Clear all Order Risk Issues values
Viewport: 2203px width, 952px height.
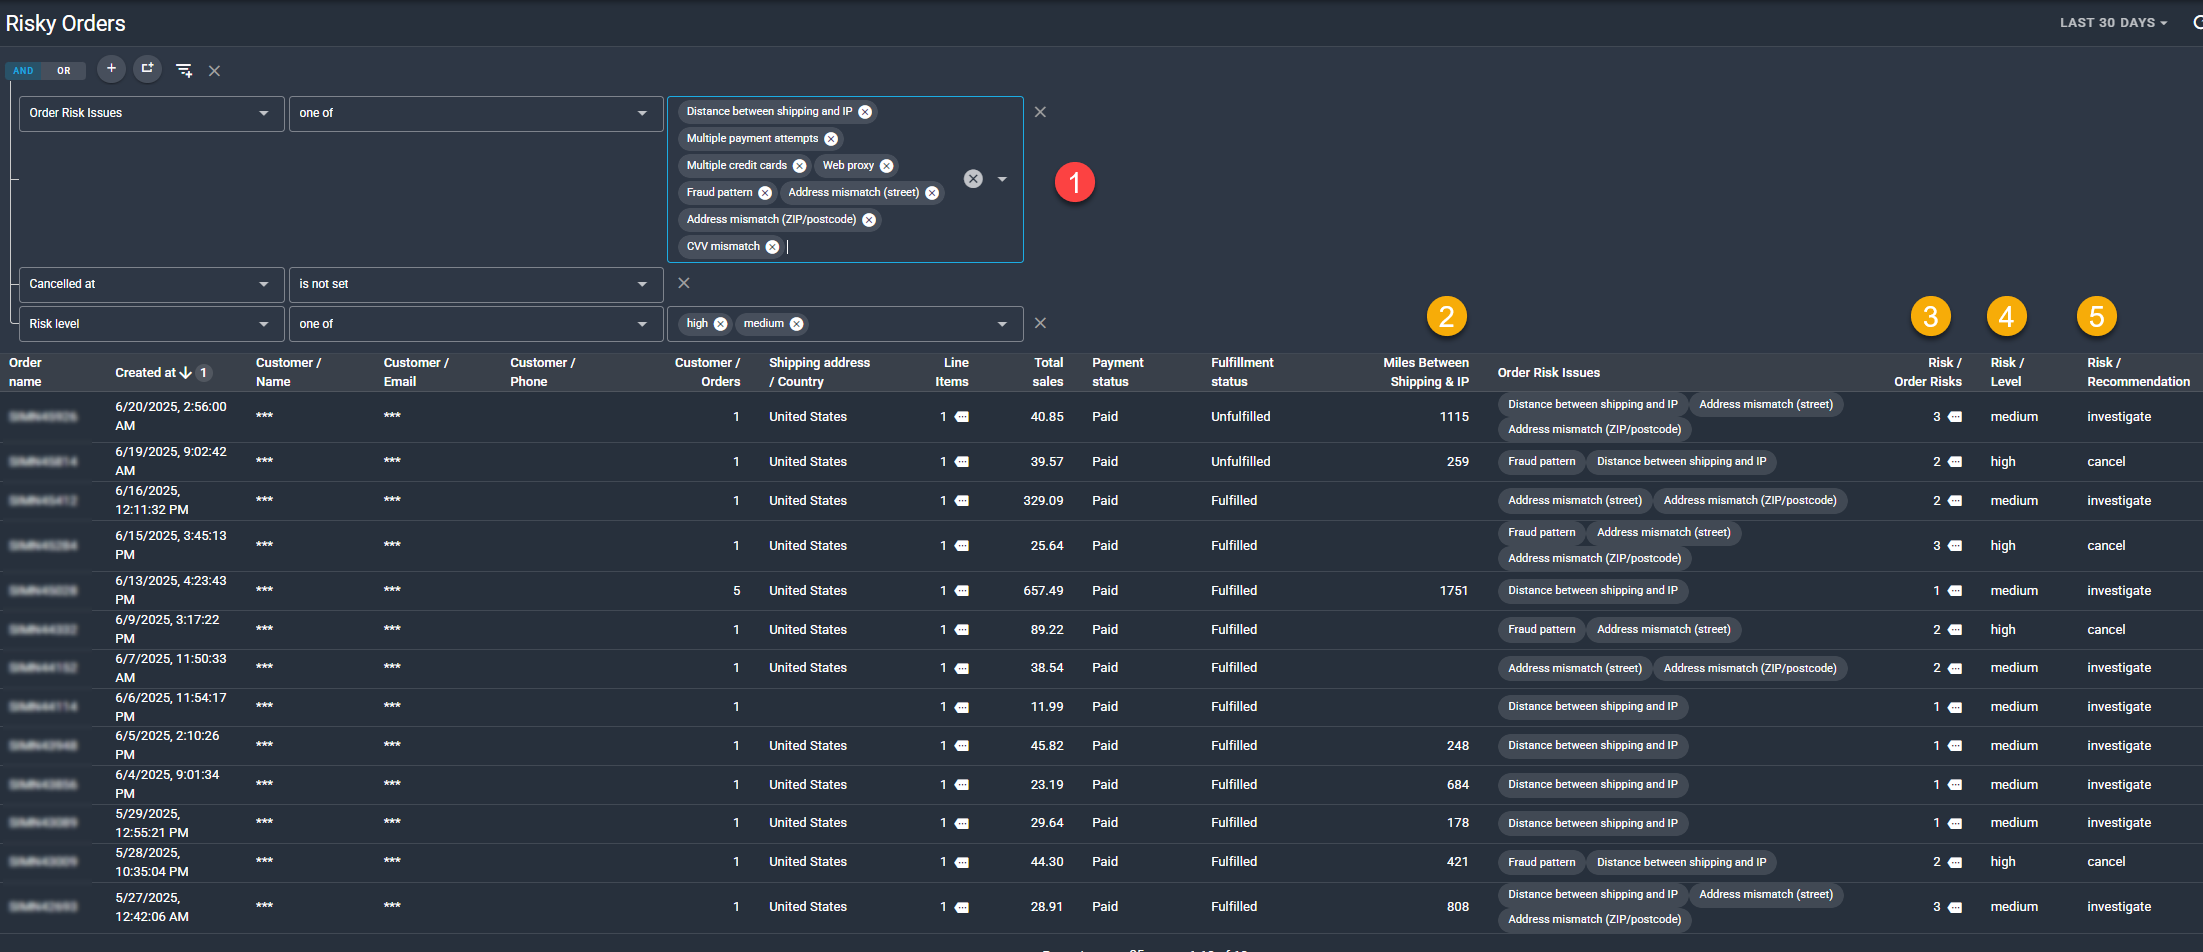point(973,179)
